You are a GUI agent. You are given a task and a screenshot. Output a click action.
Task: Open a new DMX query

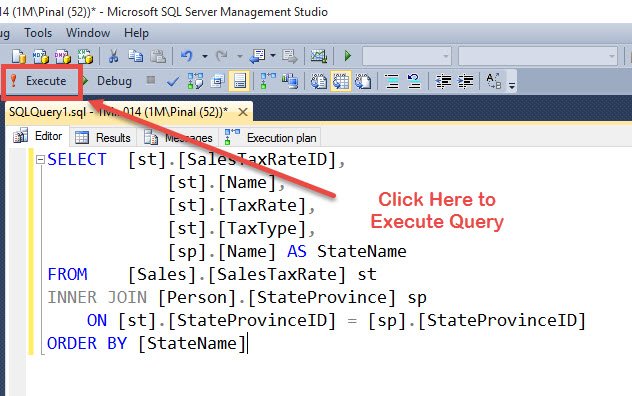[63, 56]
